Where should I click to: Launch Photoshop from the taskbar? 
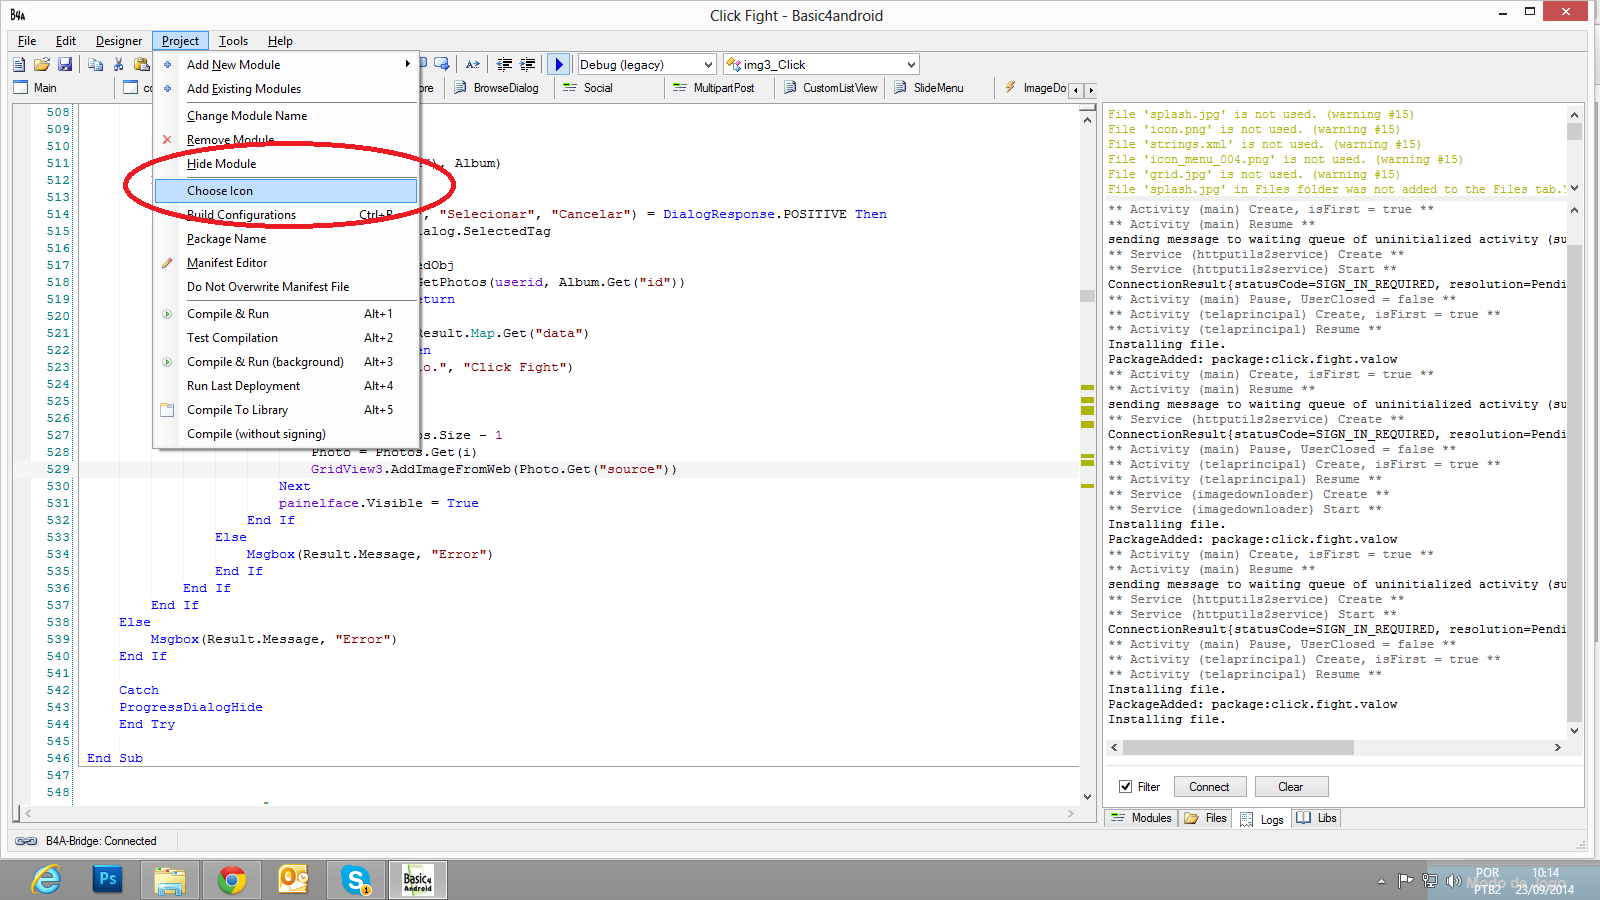107,880
